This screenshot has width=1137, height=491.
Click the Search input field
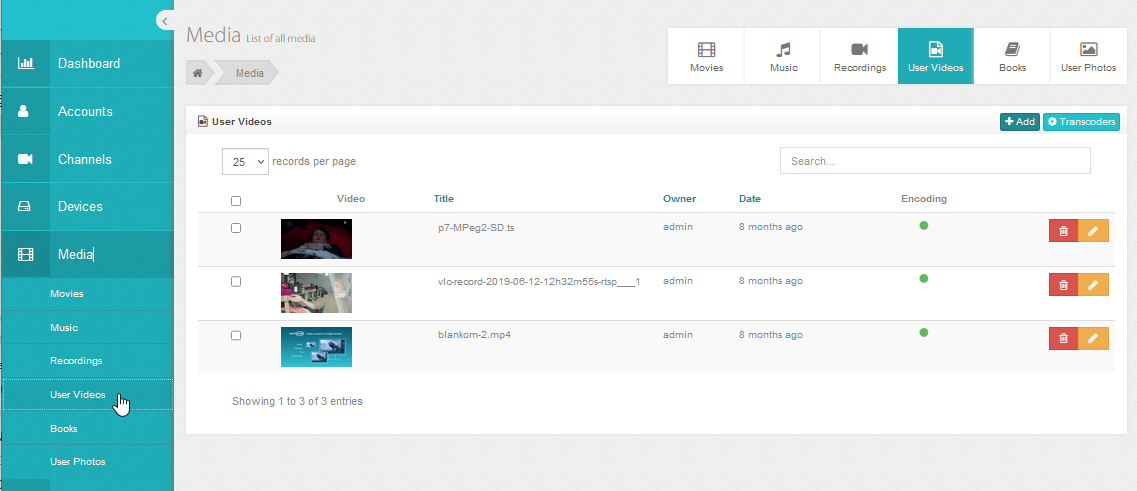tap(934, 161)
